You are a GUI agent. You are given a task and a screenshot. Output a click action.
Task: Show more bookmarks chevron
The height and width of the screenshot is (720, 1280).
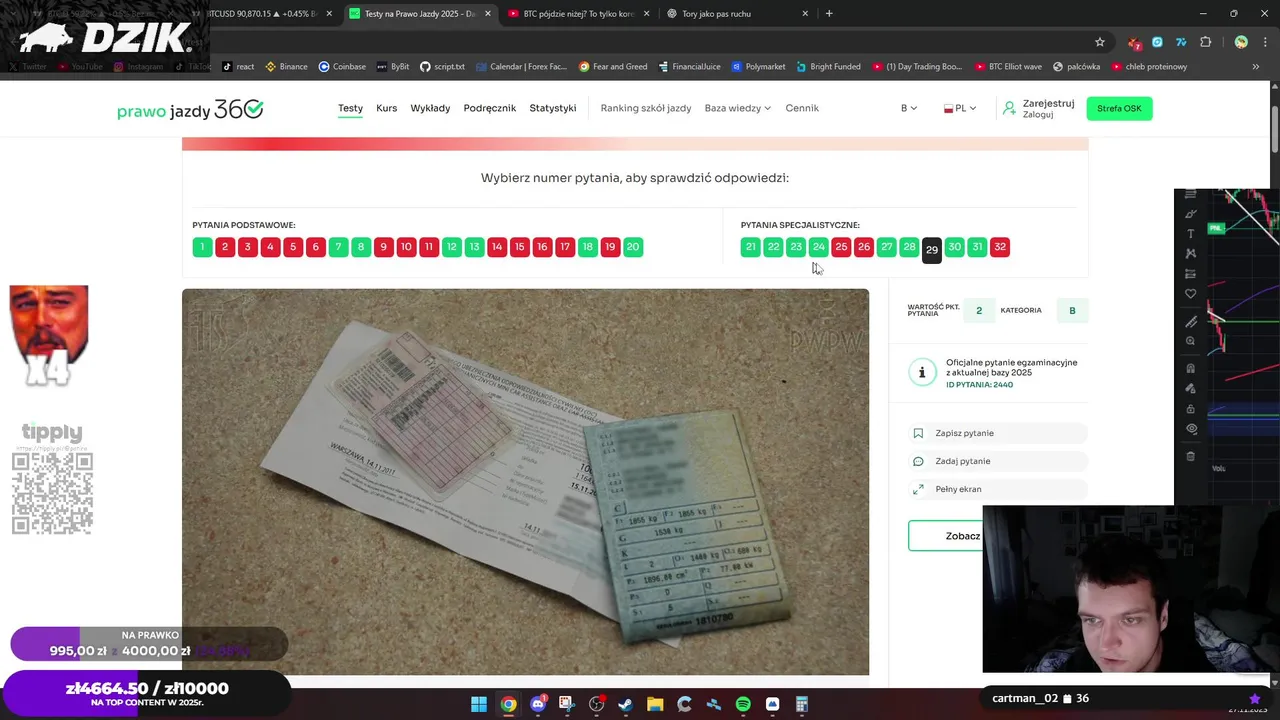point(1256,67)
